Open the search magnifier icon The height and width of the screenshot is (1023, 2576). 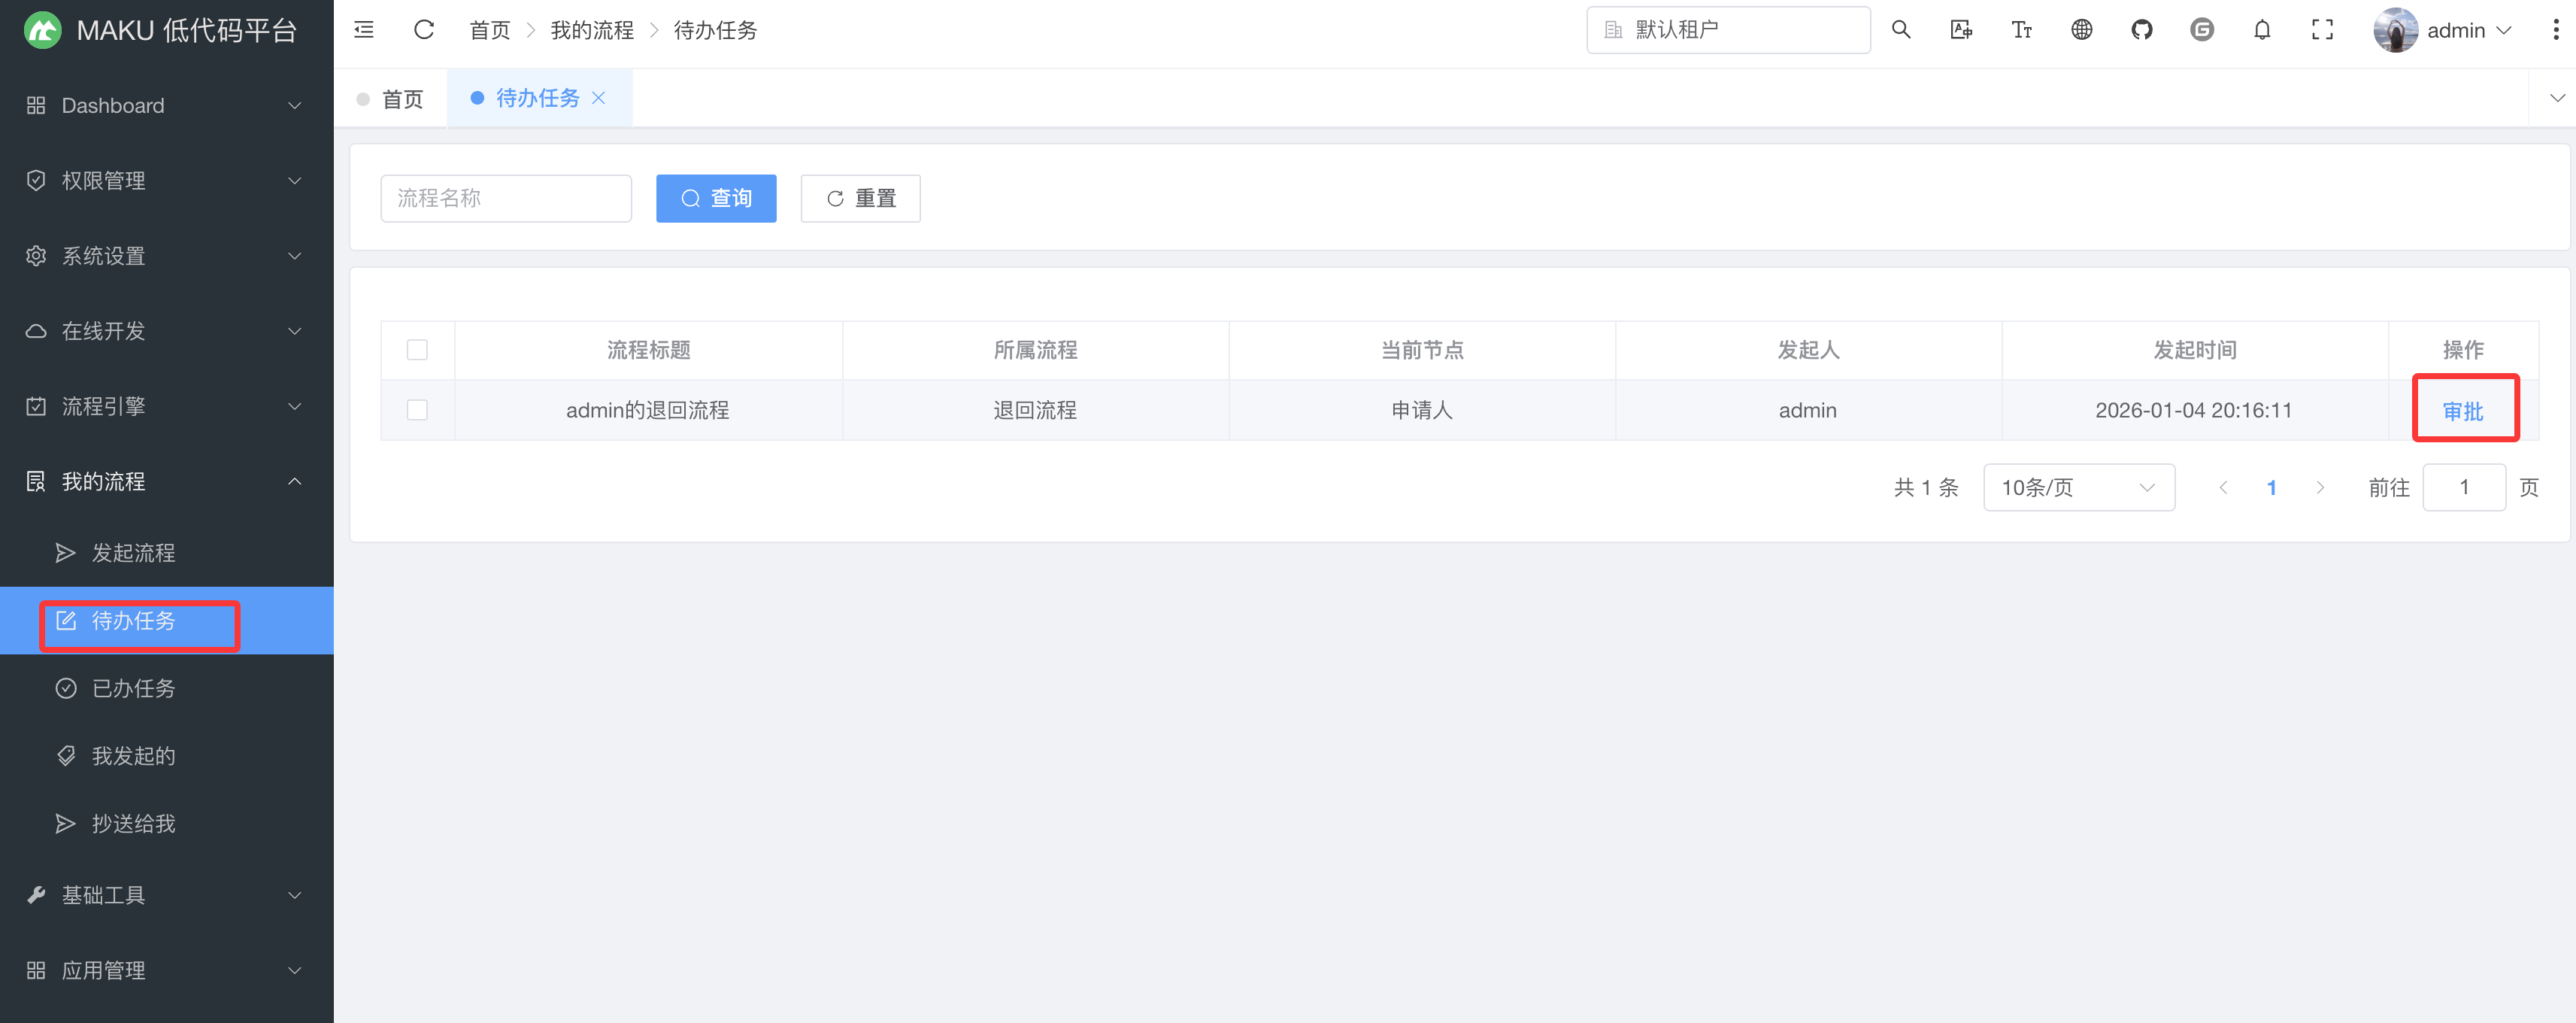pos(1901,30)
